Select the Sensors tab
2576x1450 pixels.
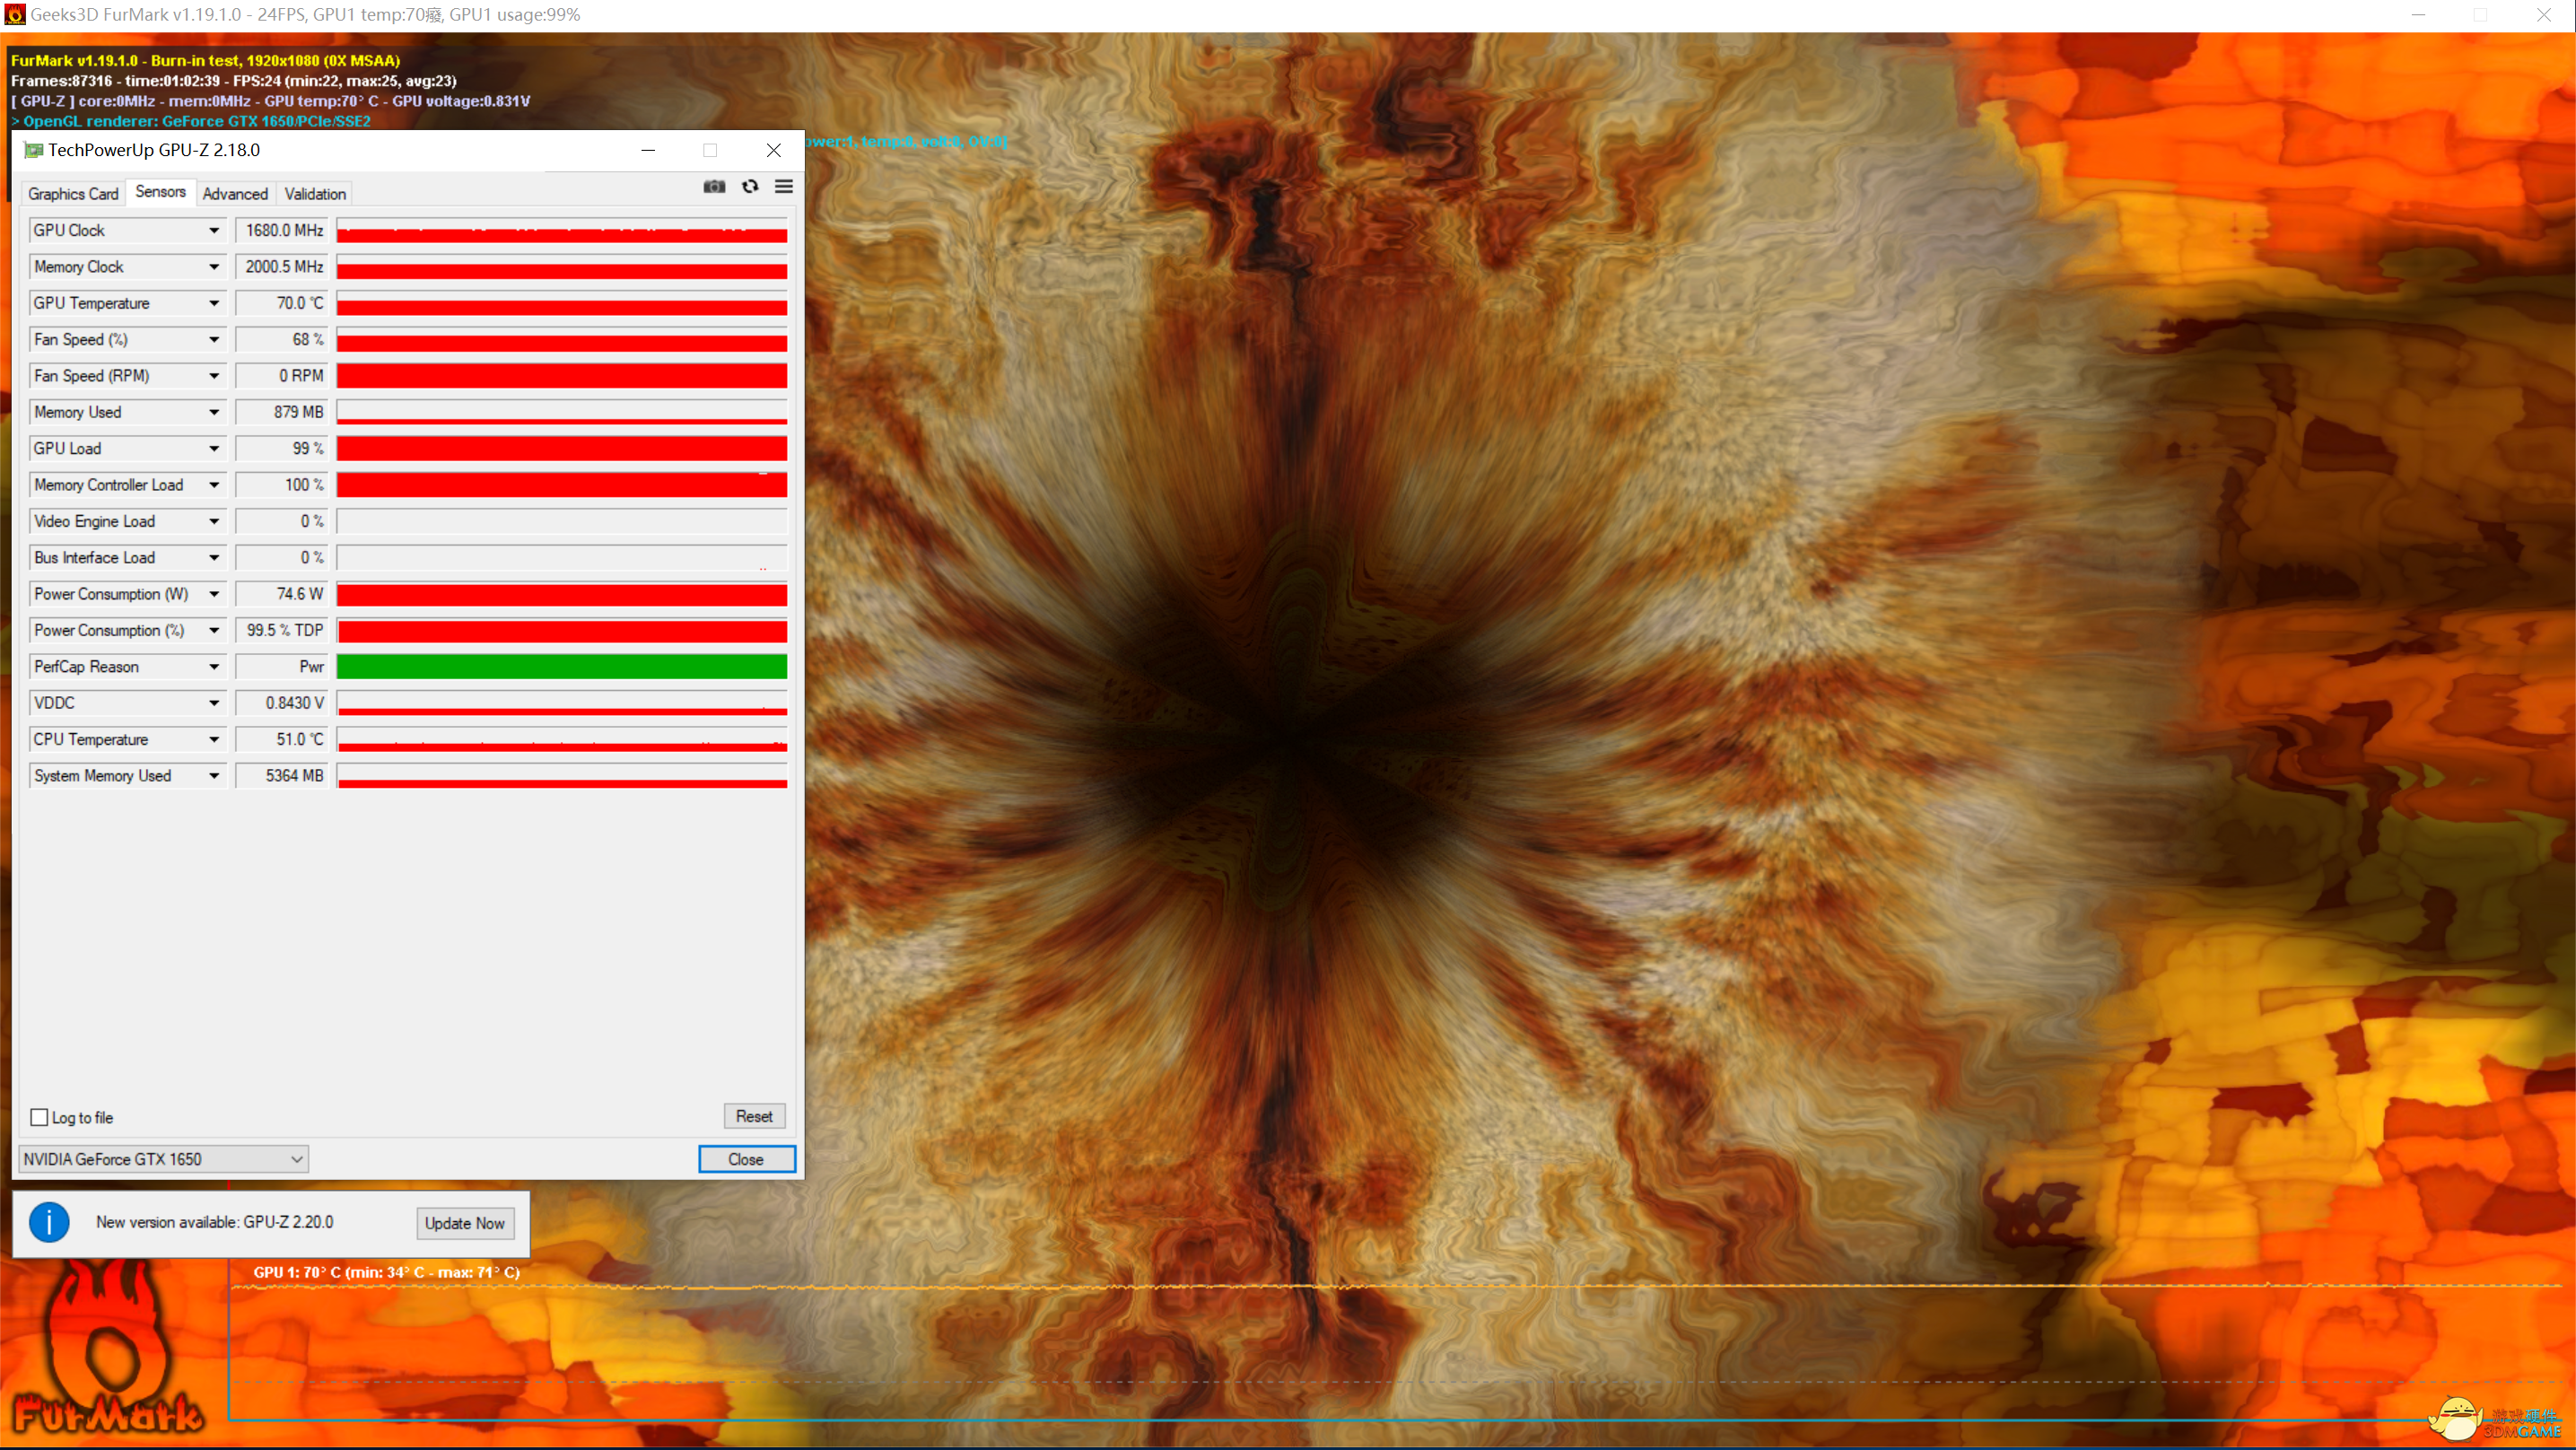click(160, 192)
